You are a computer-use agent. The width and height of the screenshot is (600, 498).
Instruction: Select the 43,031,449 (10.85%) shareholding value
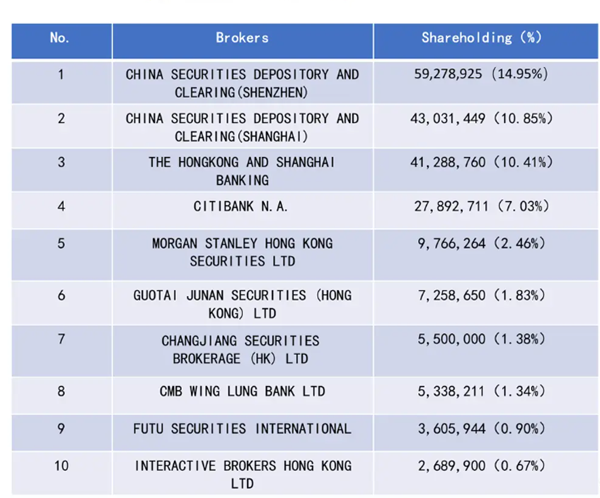tap(481, 119)
